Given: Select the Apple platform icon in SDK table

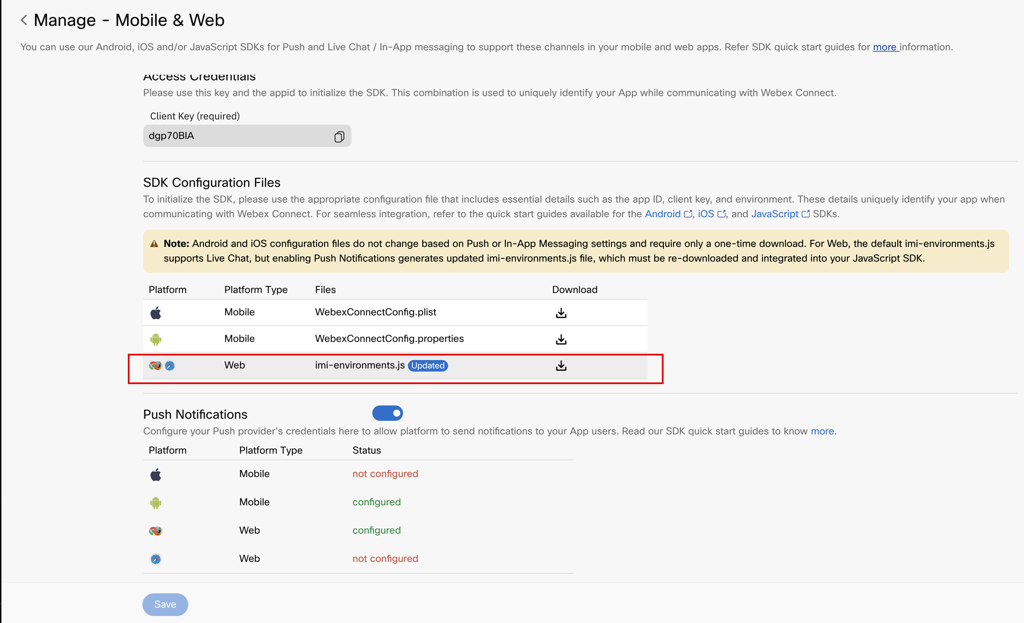Looking at the screenshot, I should click(155, 312).
